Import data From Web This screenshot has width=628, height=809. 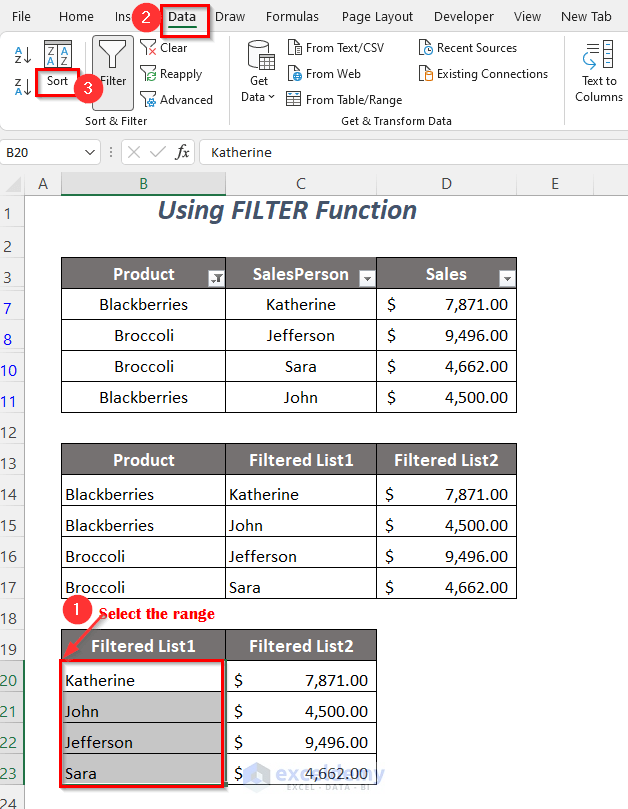point(324,74)
